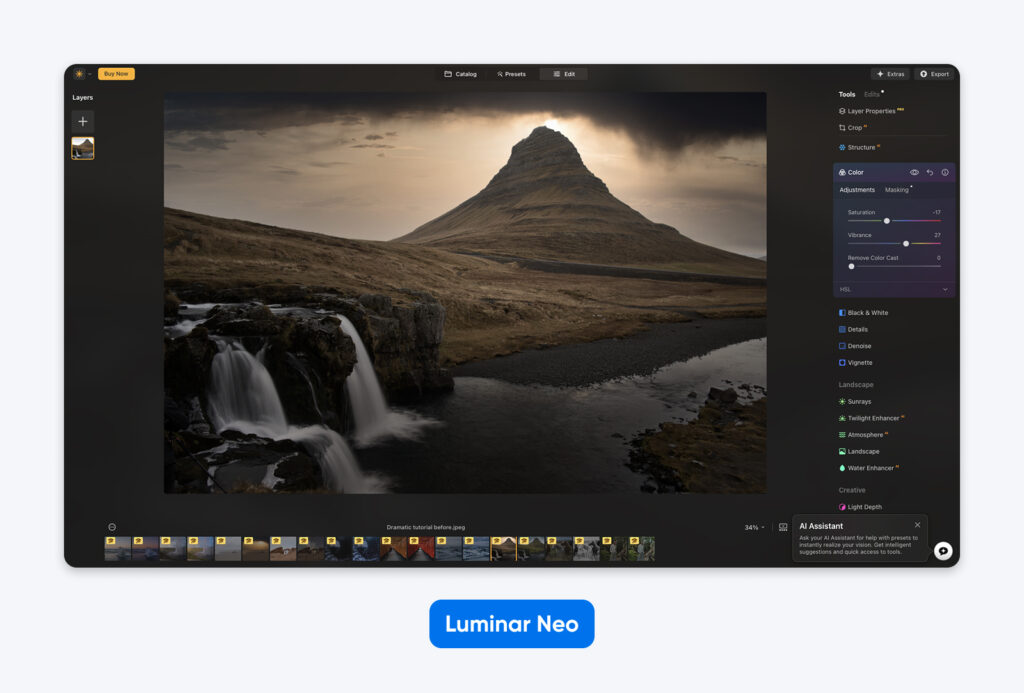Open the Black & White tool
Image resolution: width=1024 pixels, height=693 pixels.
pos(866,312)
